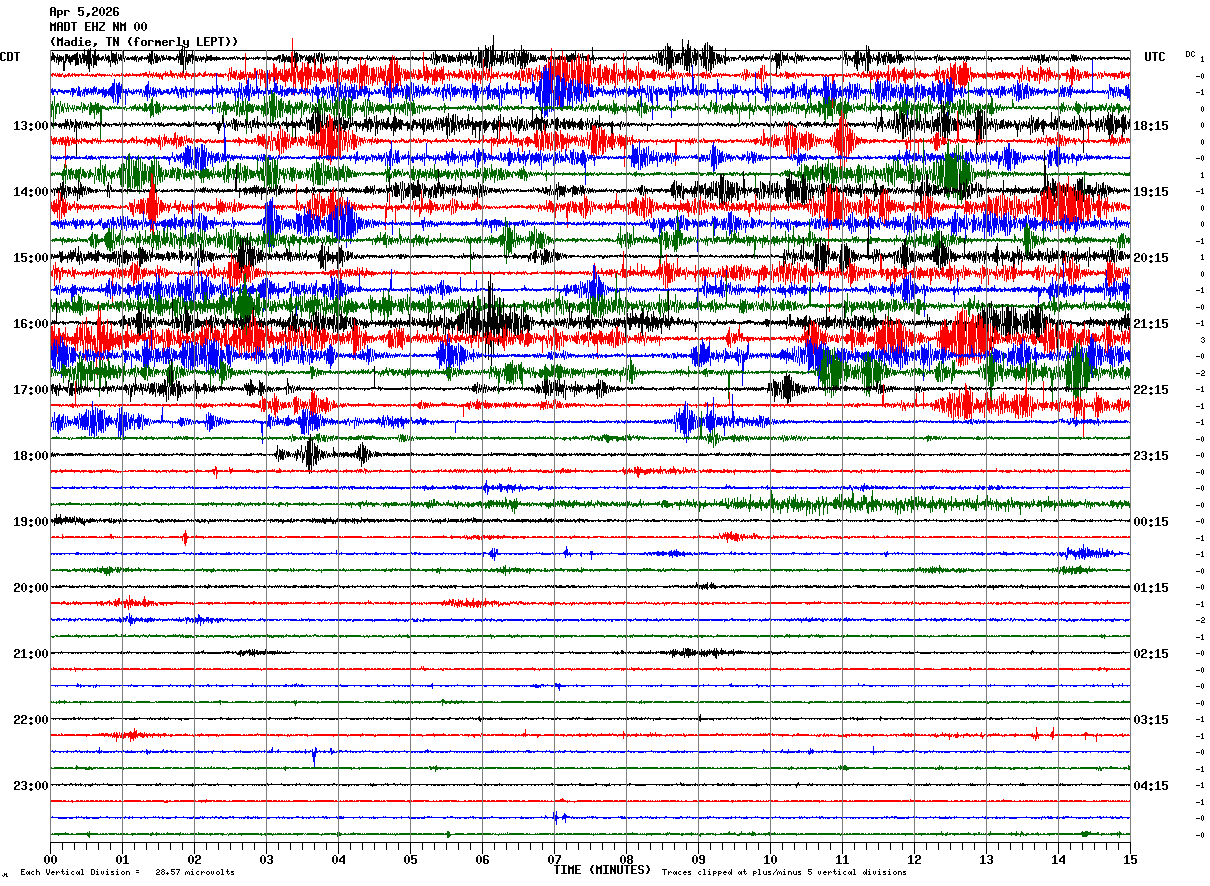The width and height of the screenshot is (1210, 886).
Task: Select the 17:00 CDT time label
Action: pos(31,390)
